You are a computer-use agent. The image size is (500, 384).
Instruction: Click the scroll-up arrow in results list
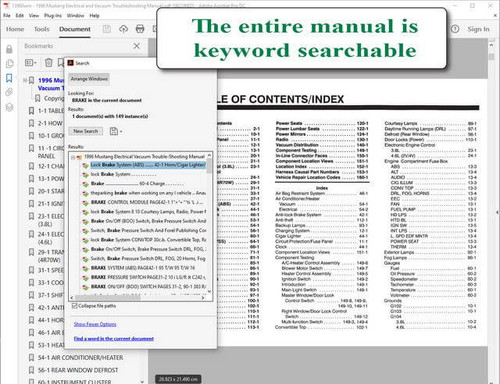(x=209, y=155)
